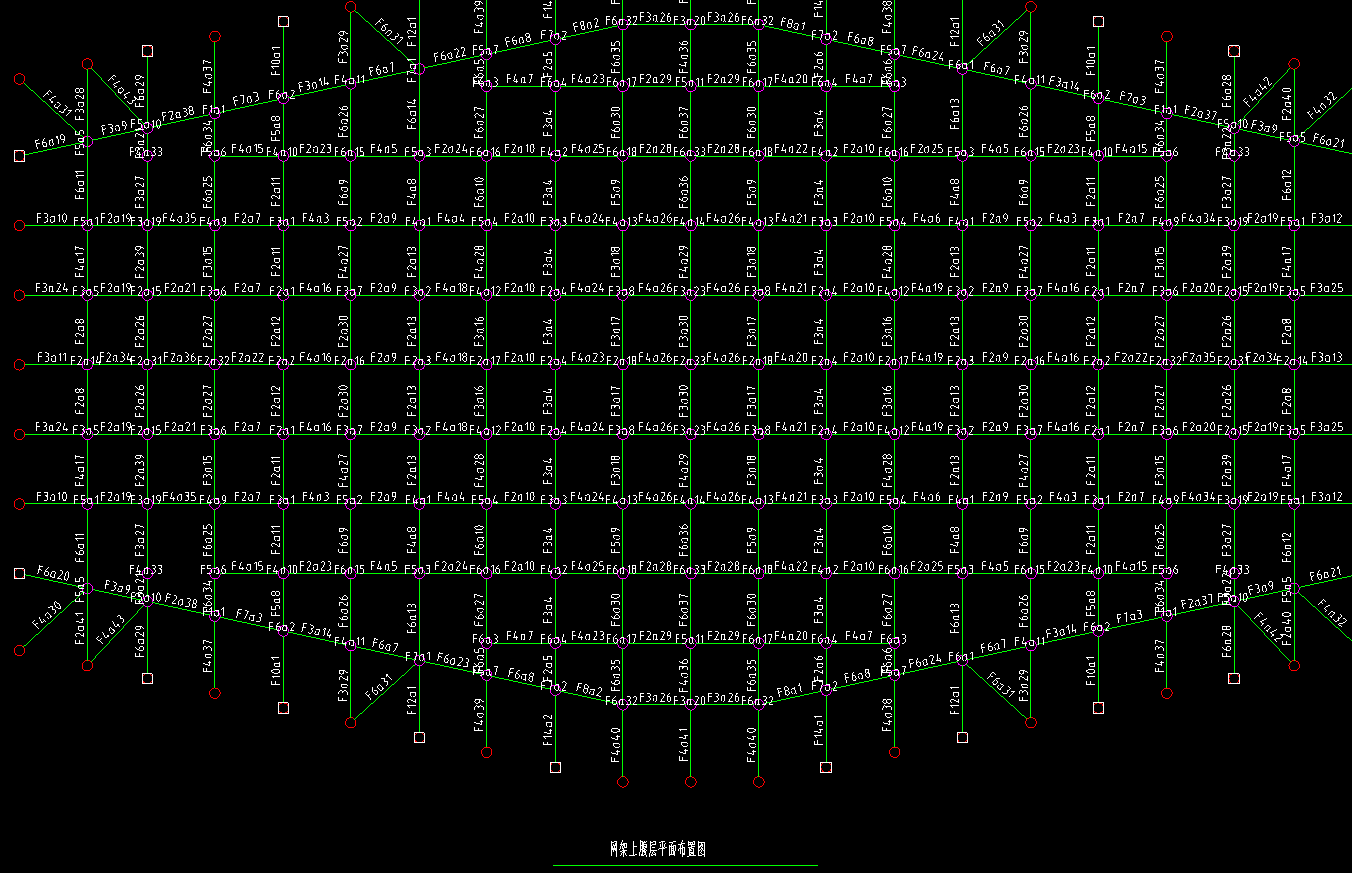
Task: Pick the vertical member label F2a41
Action: pyautogui.click(x=80, y=630)
